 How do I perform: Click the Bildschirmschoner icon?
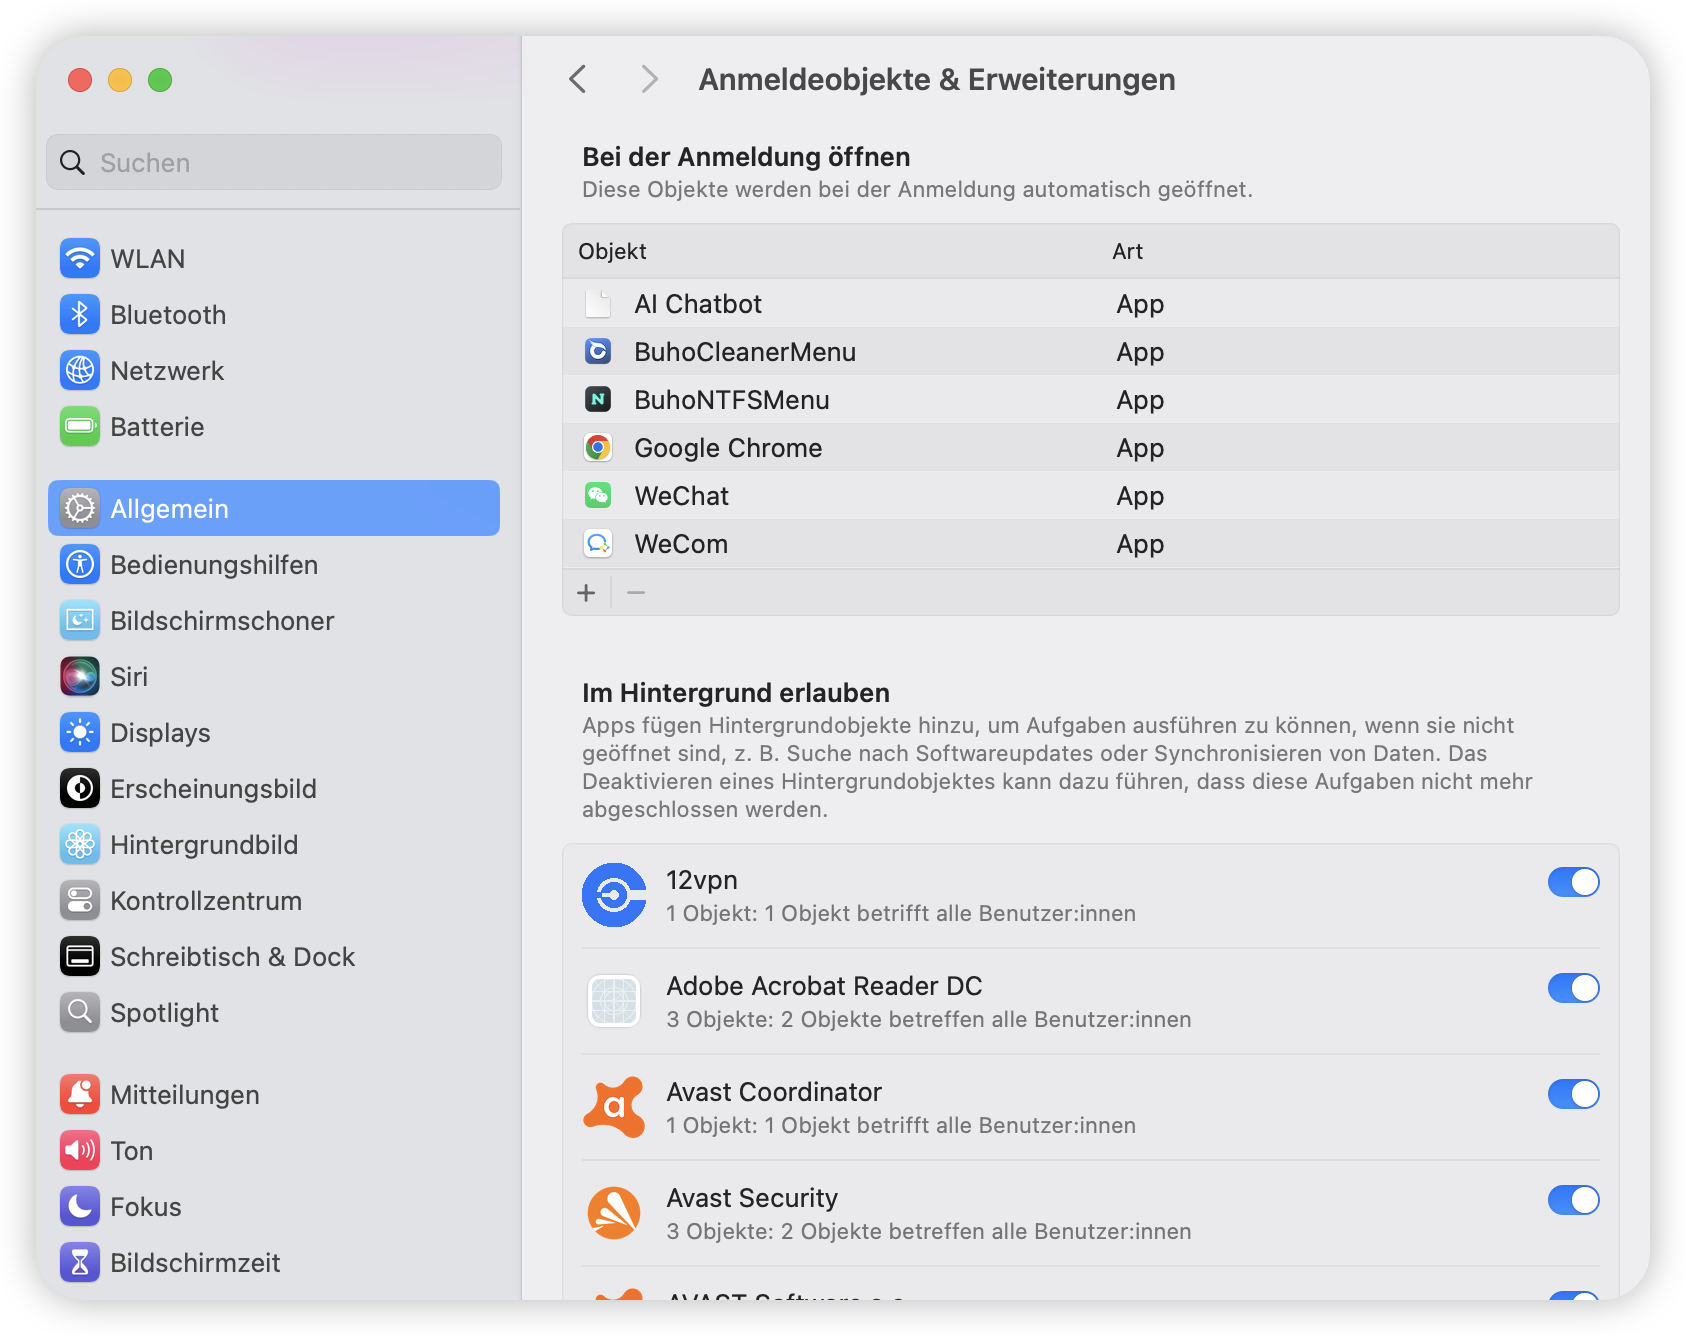[80, 620]
